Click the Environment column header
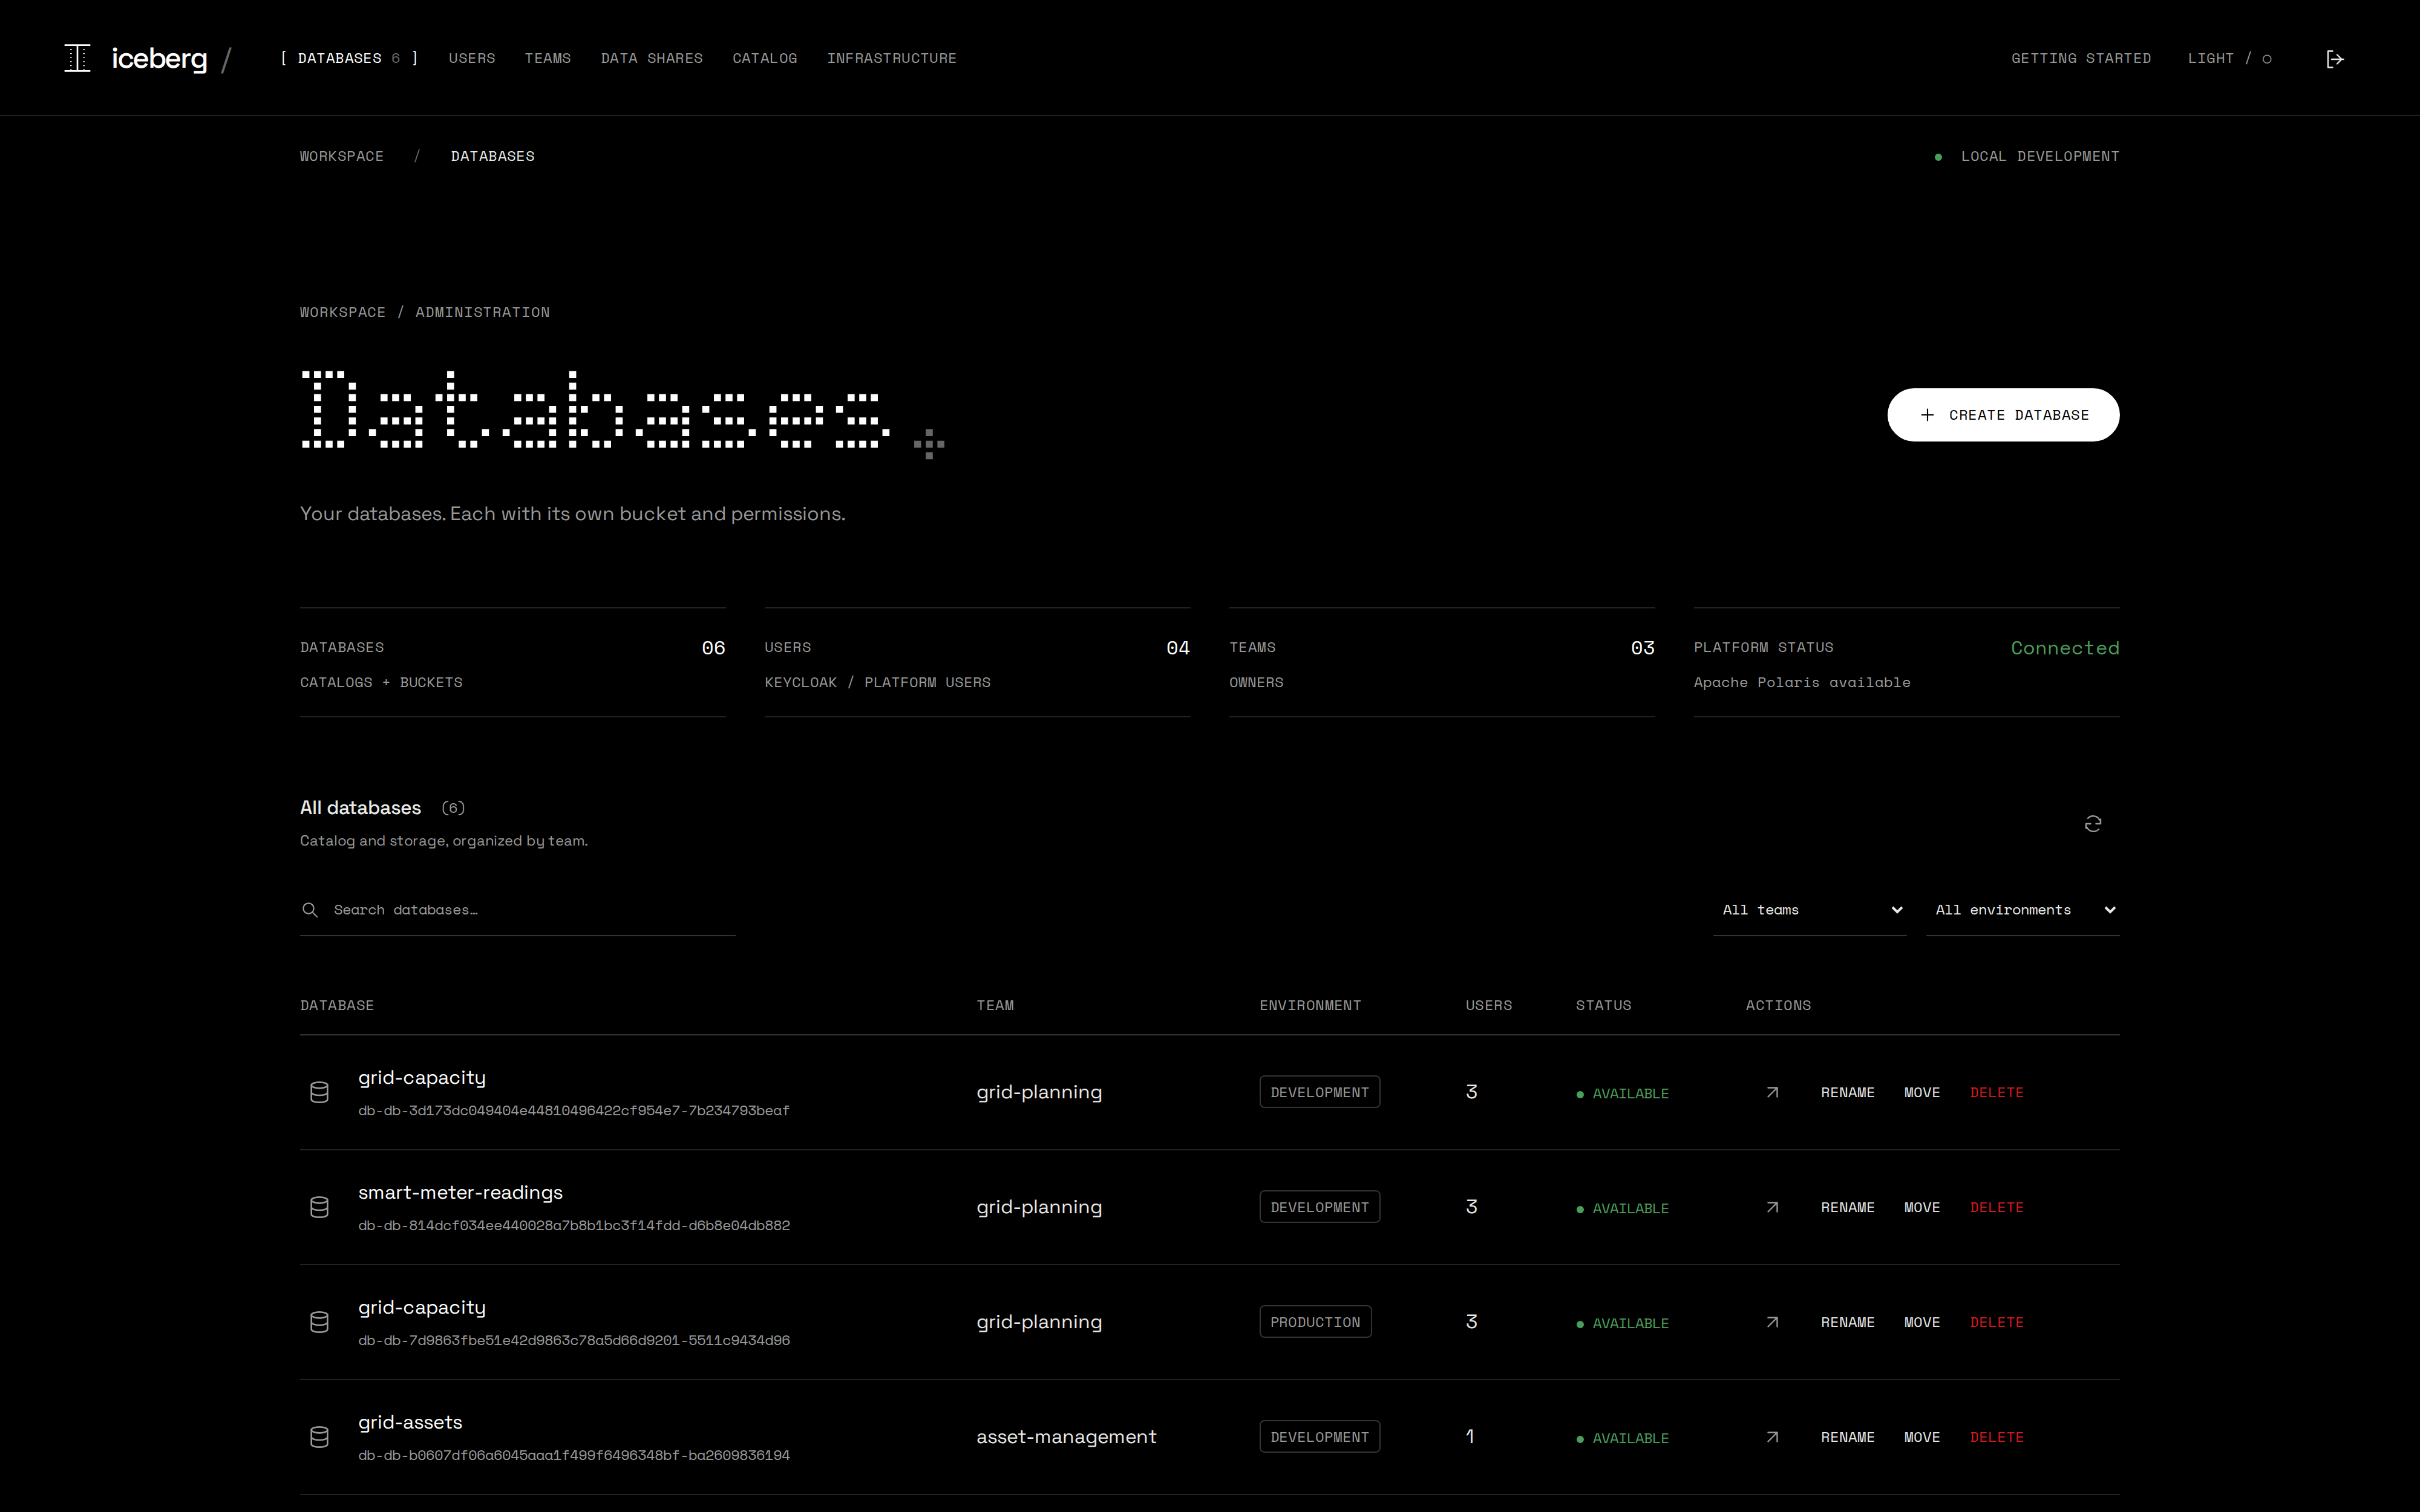This screenshot has height=1512, width=2420. 1310,1005
